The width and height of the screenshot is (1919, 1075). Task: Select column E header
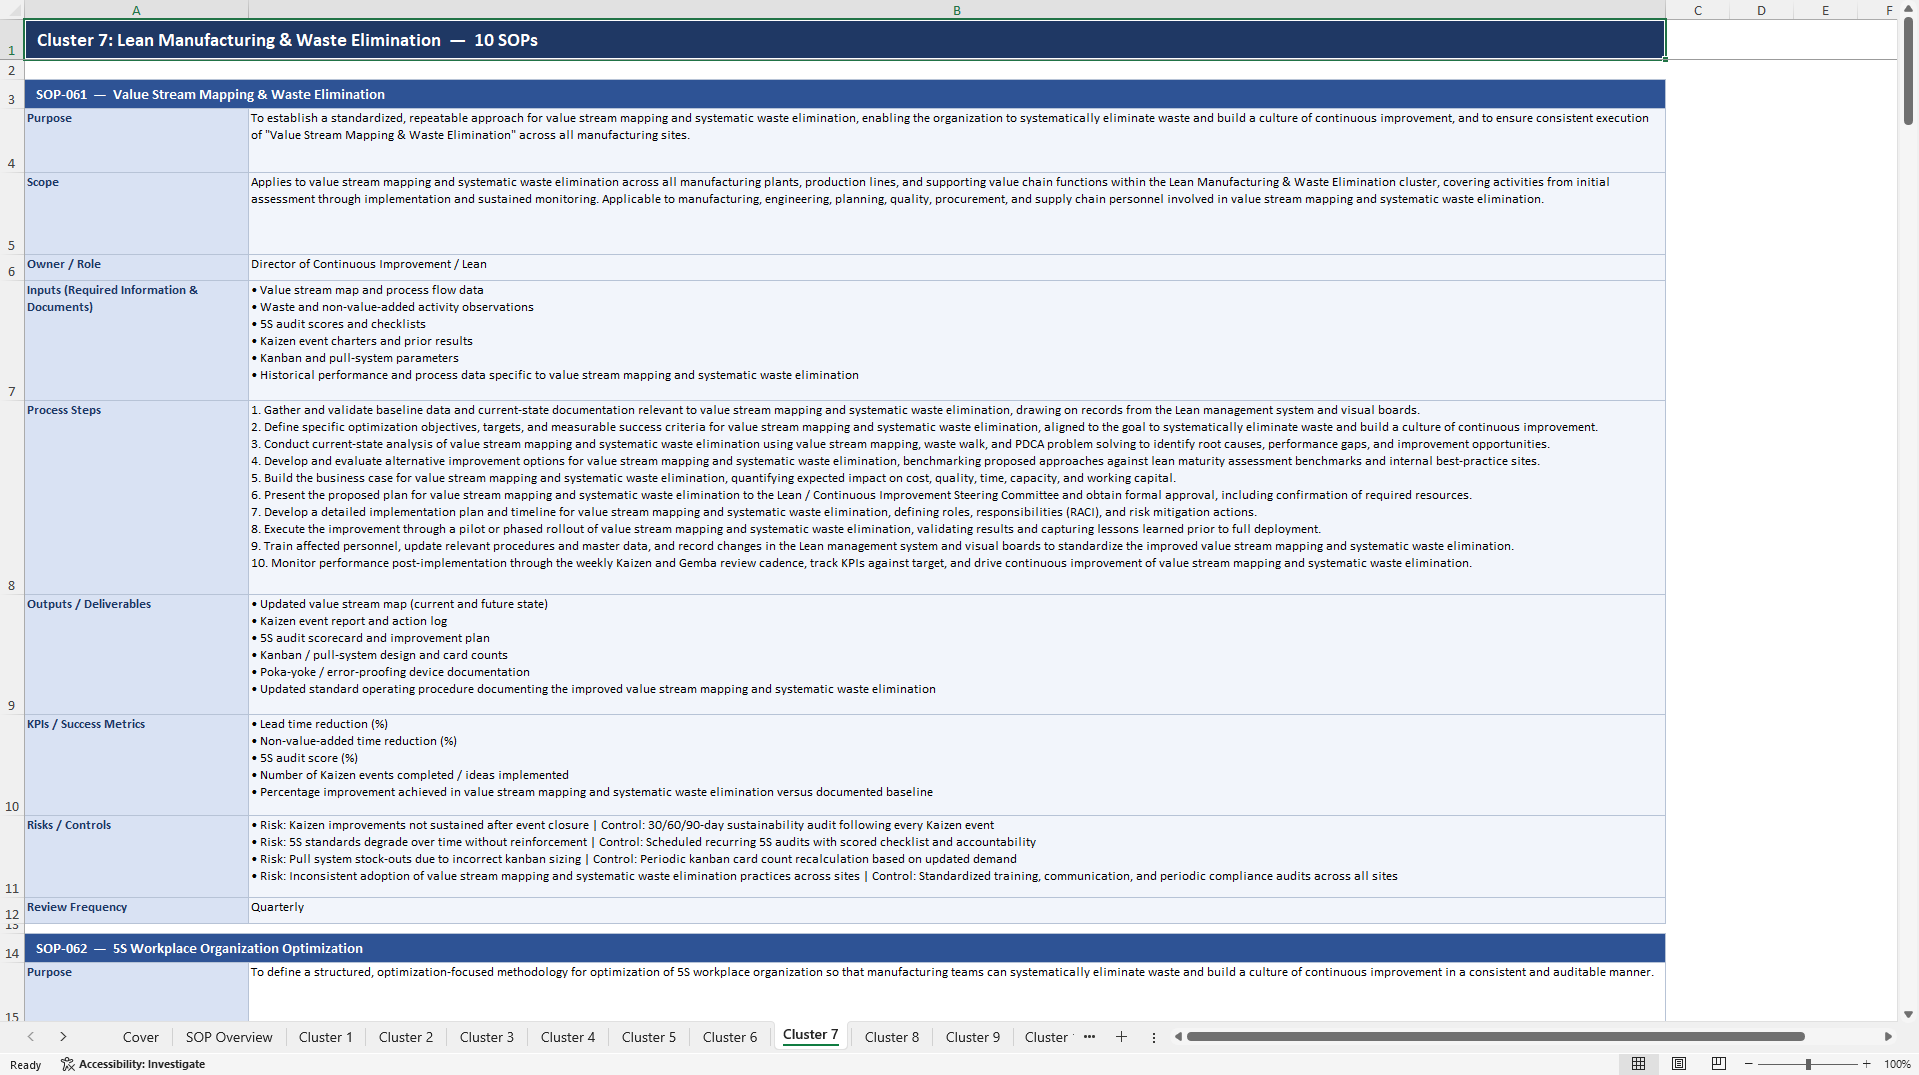1825,10
